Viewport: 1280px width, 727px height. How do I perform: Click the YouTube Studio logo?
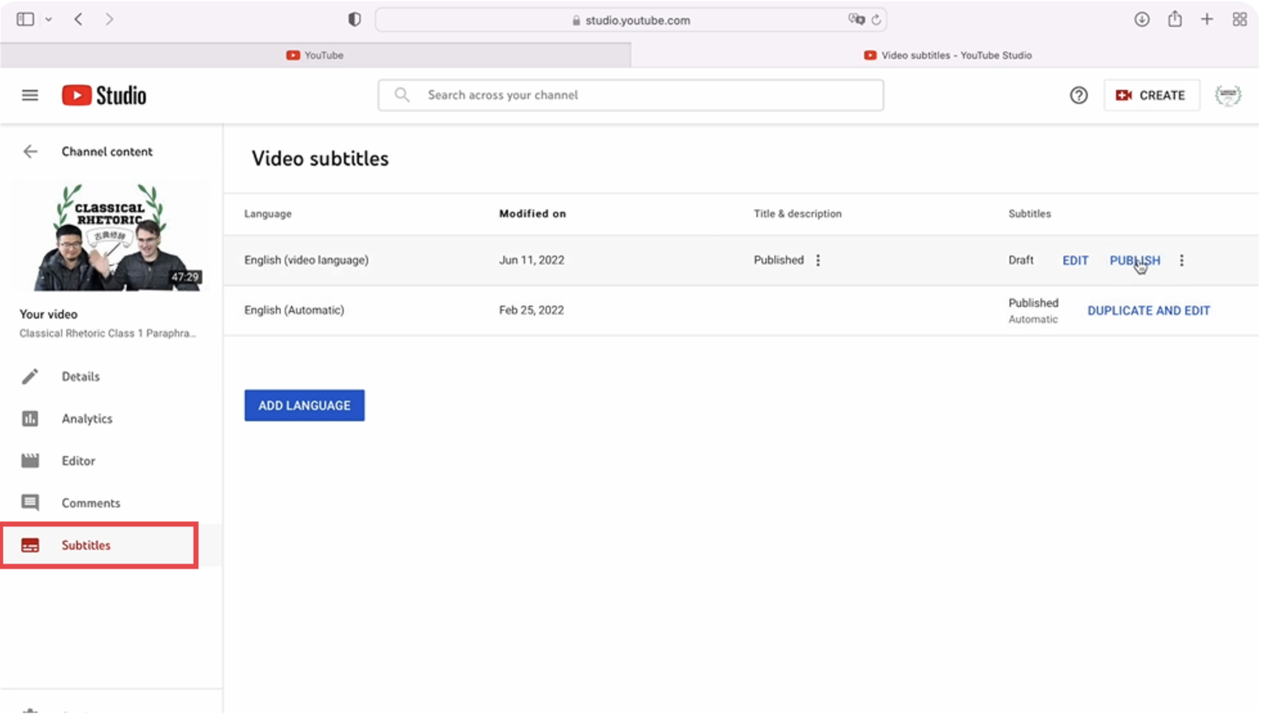[x=103, y=94]
